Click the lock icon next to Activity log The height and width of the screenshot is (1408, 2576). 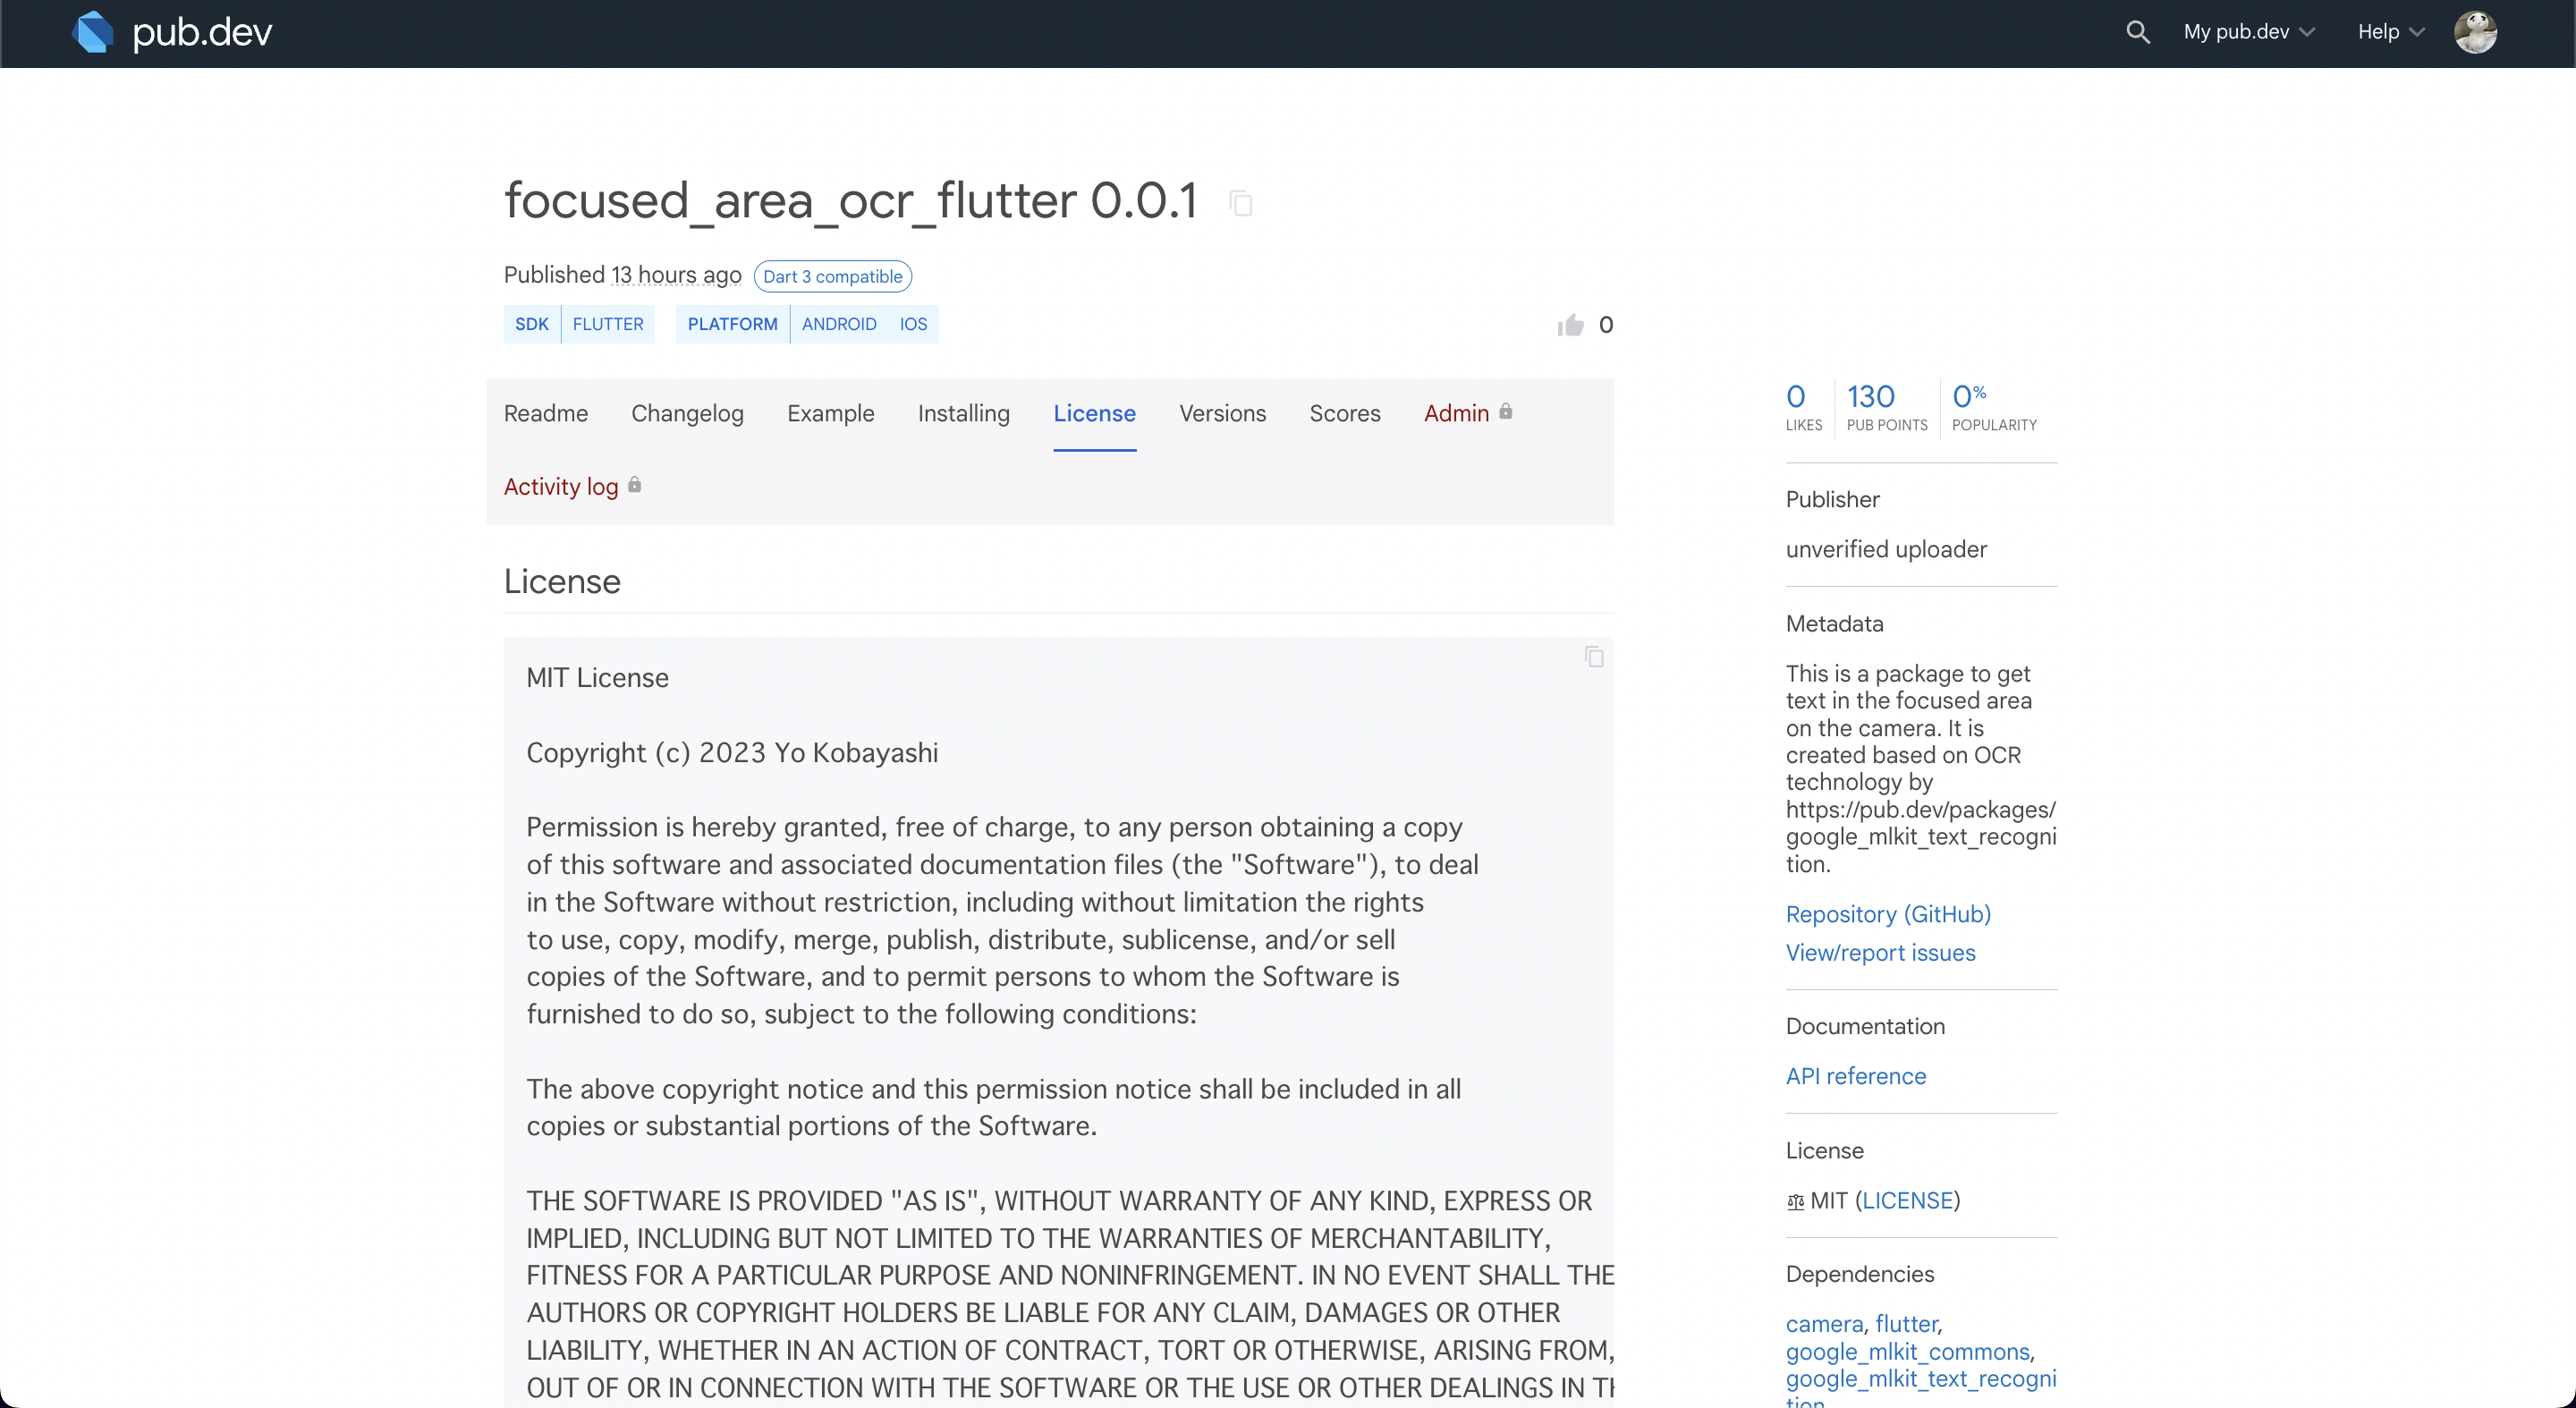coord(640,486)
